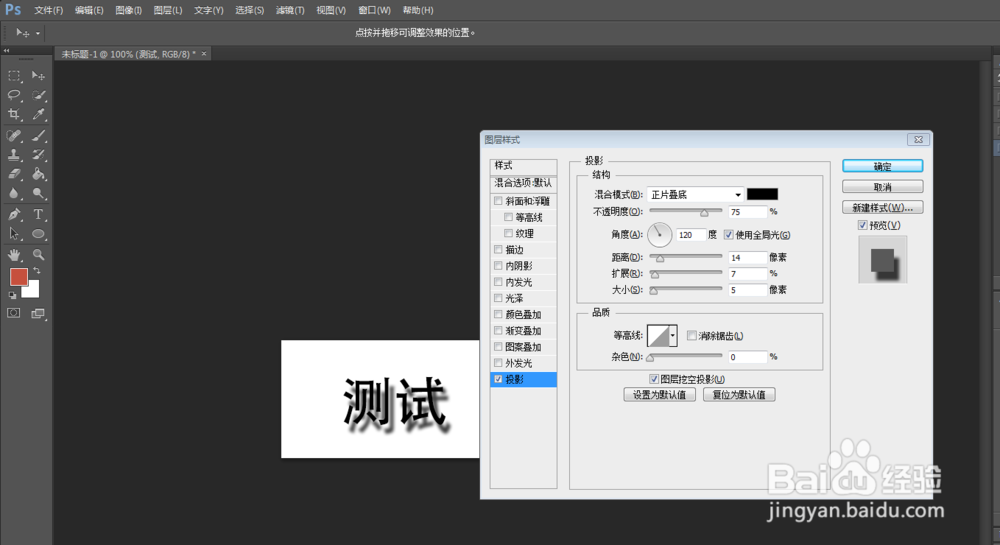Reset to default foreground/background colors
This screenshot has height=545, width=1000.
coord(12,295)
